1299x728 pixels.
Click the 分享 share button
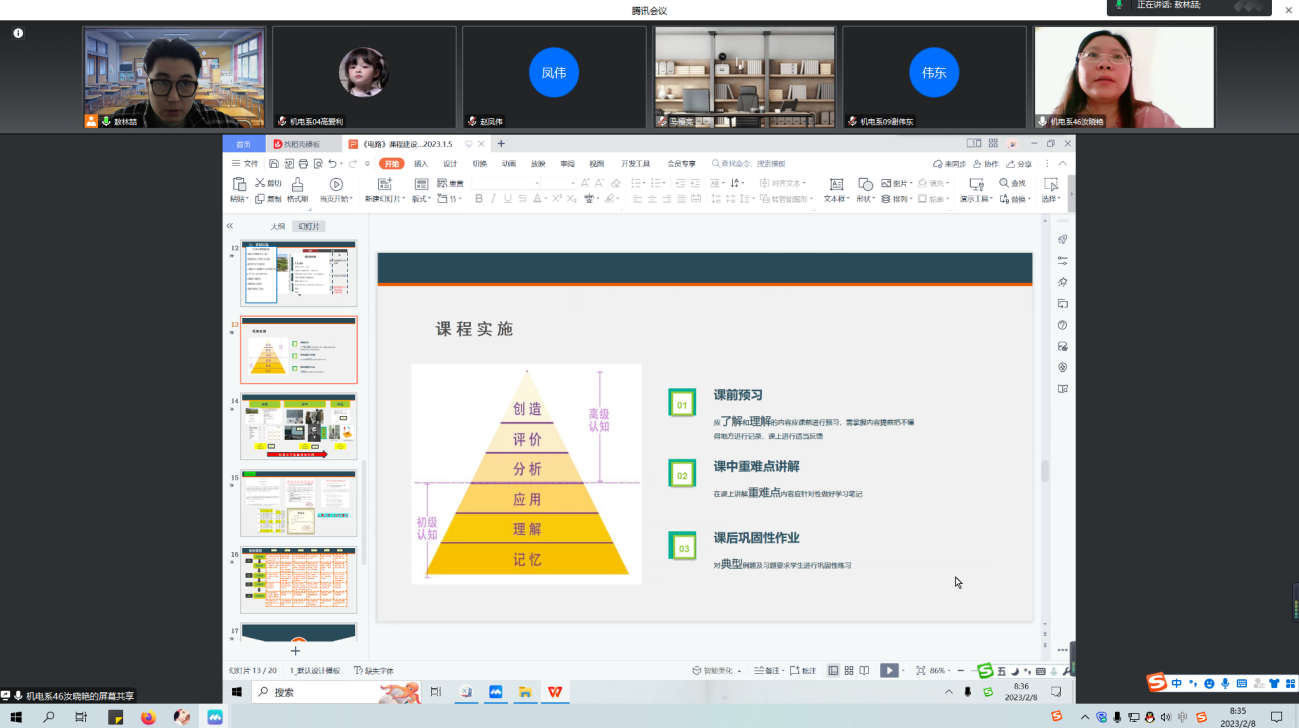(1019, 164)
